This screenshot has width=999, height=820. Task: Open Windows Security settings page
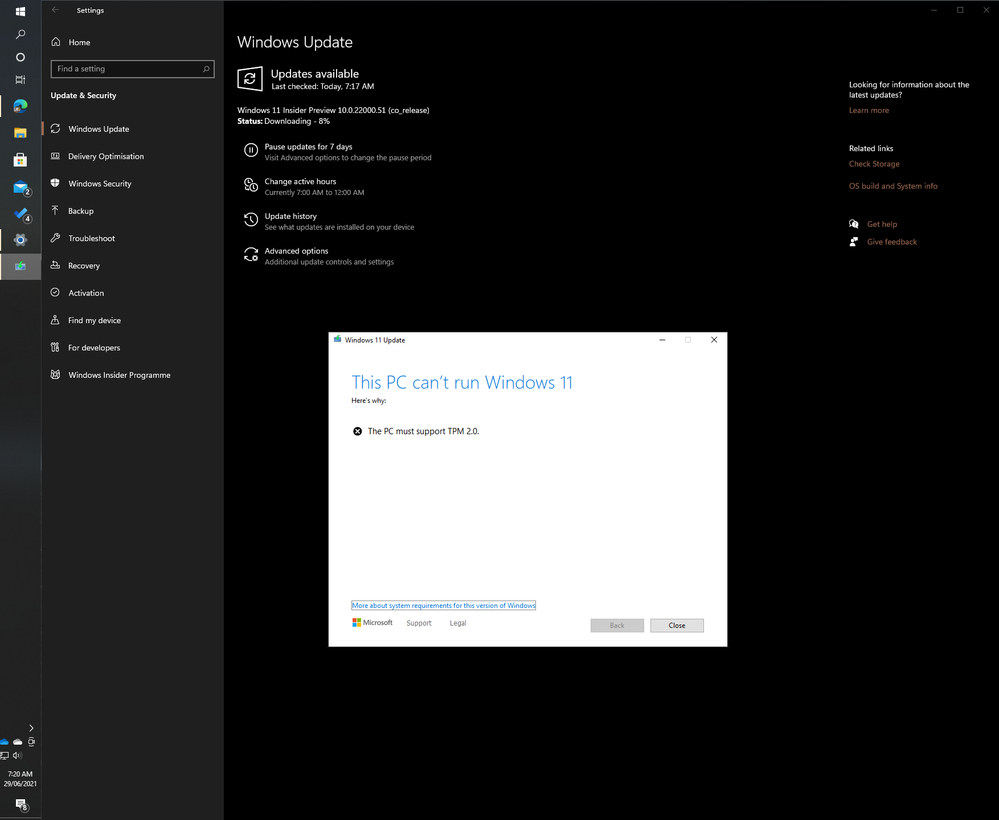pos(133,183)
